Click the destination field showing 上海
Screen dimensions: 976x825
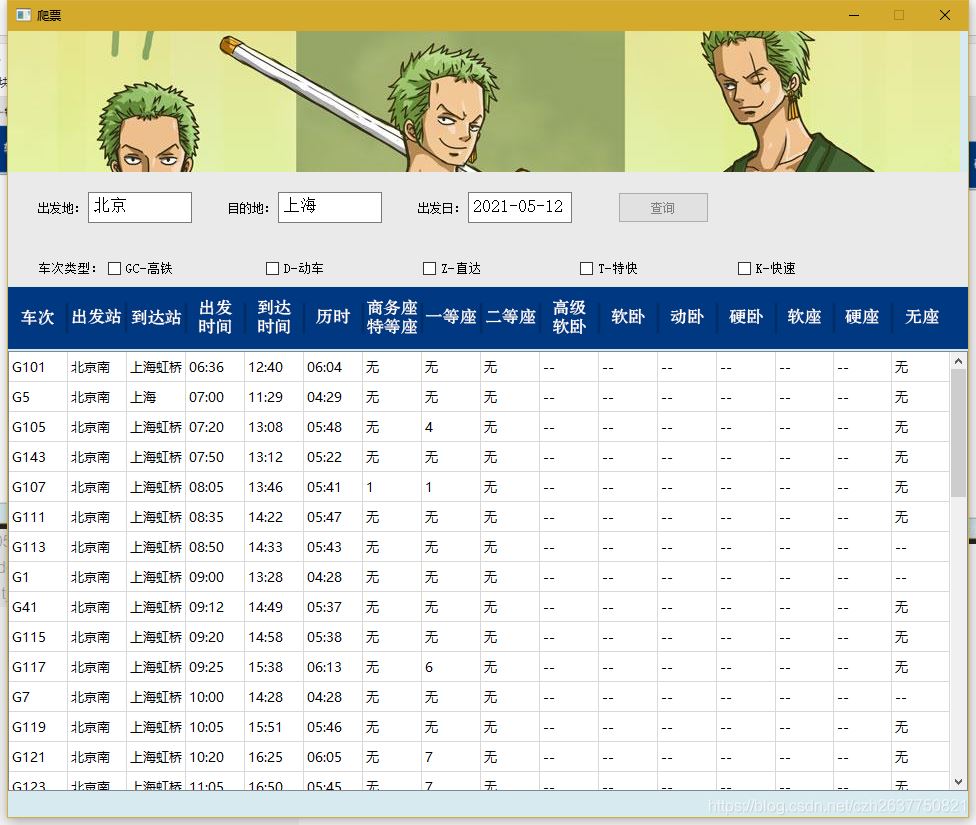[x=330, y=207]
